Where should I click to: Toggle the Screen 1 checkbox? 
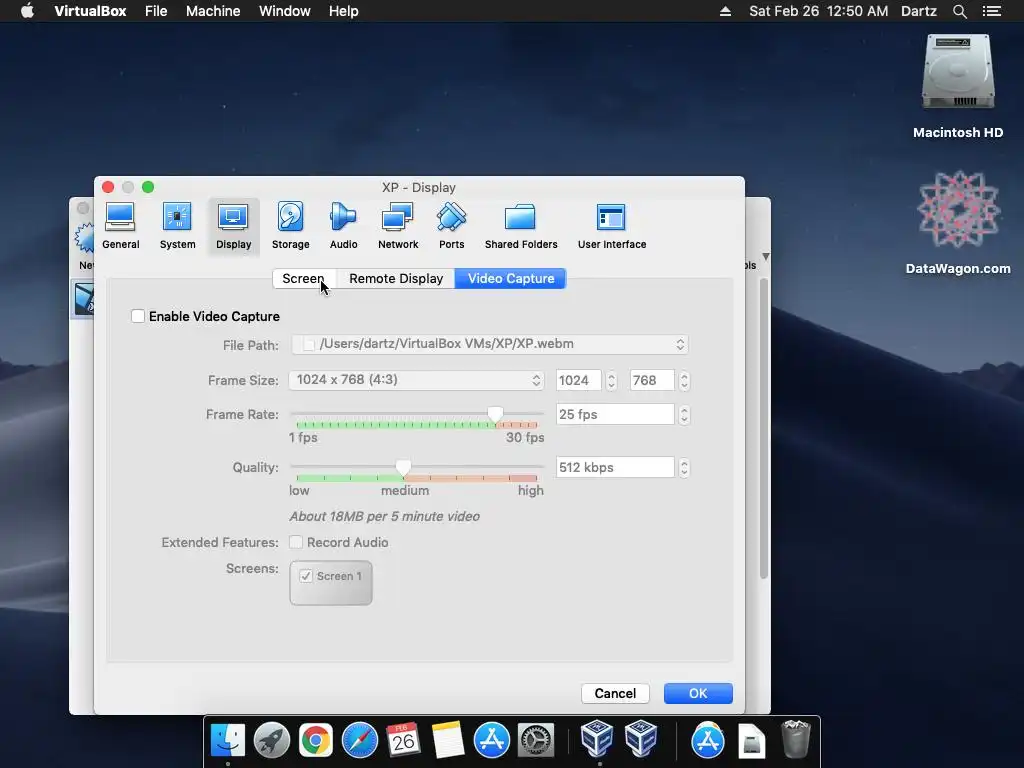(306, 576)
